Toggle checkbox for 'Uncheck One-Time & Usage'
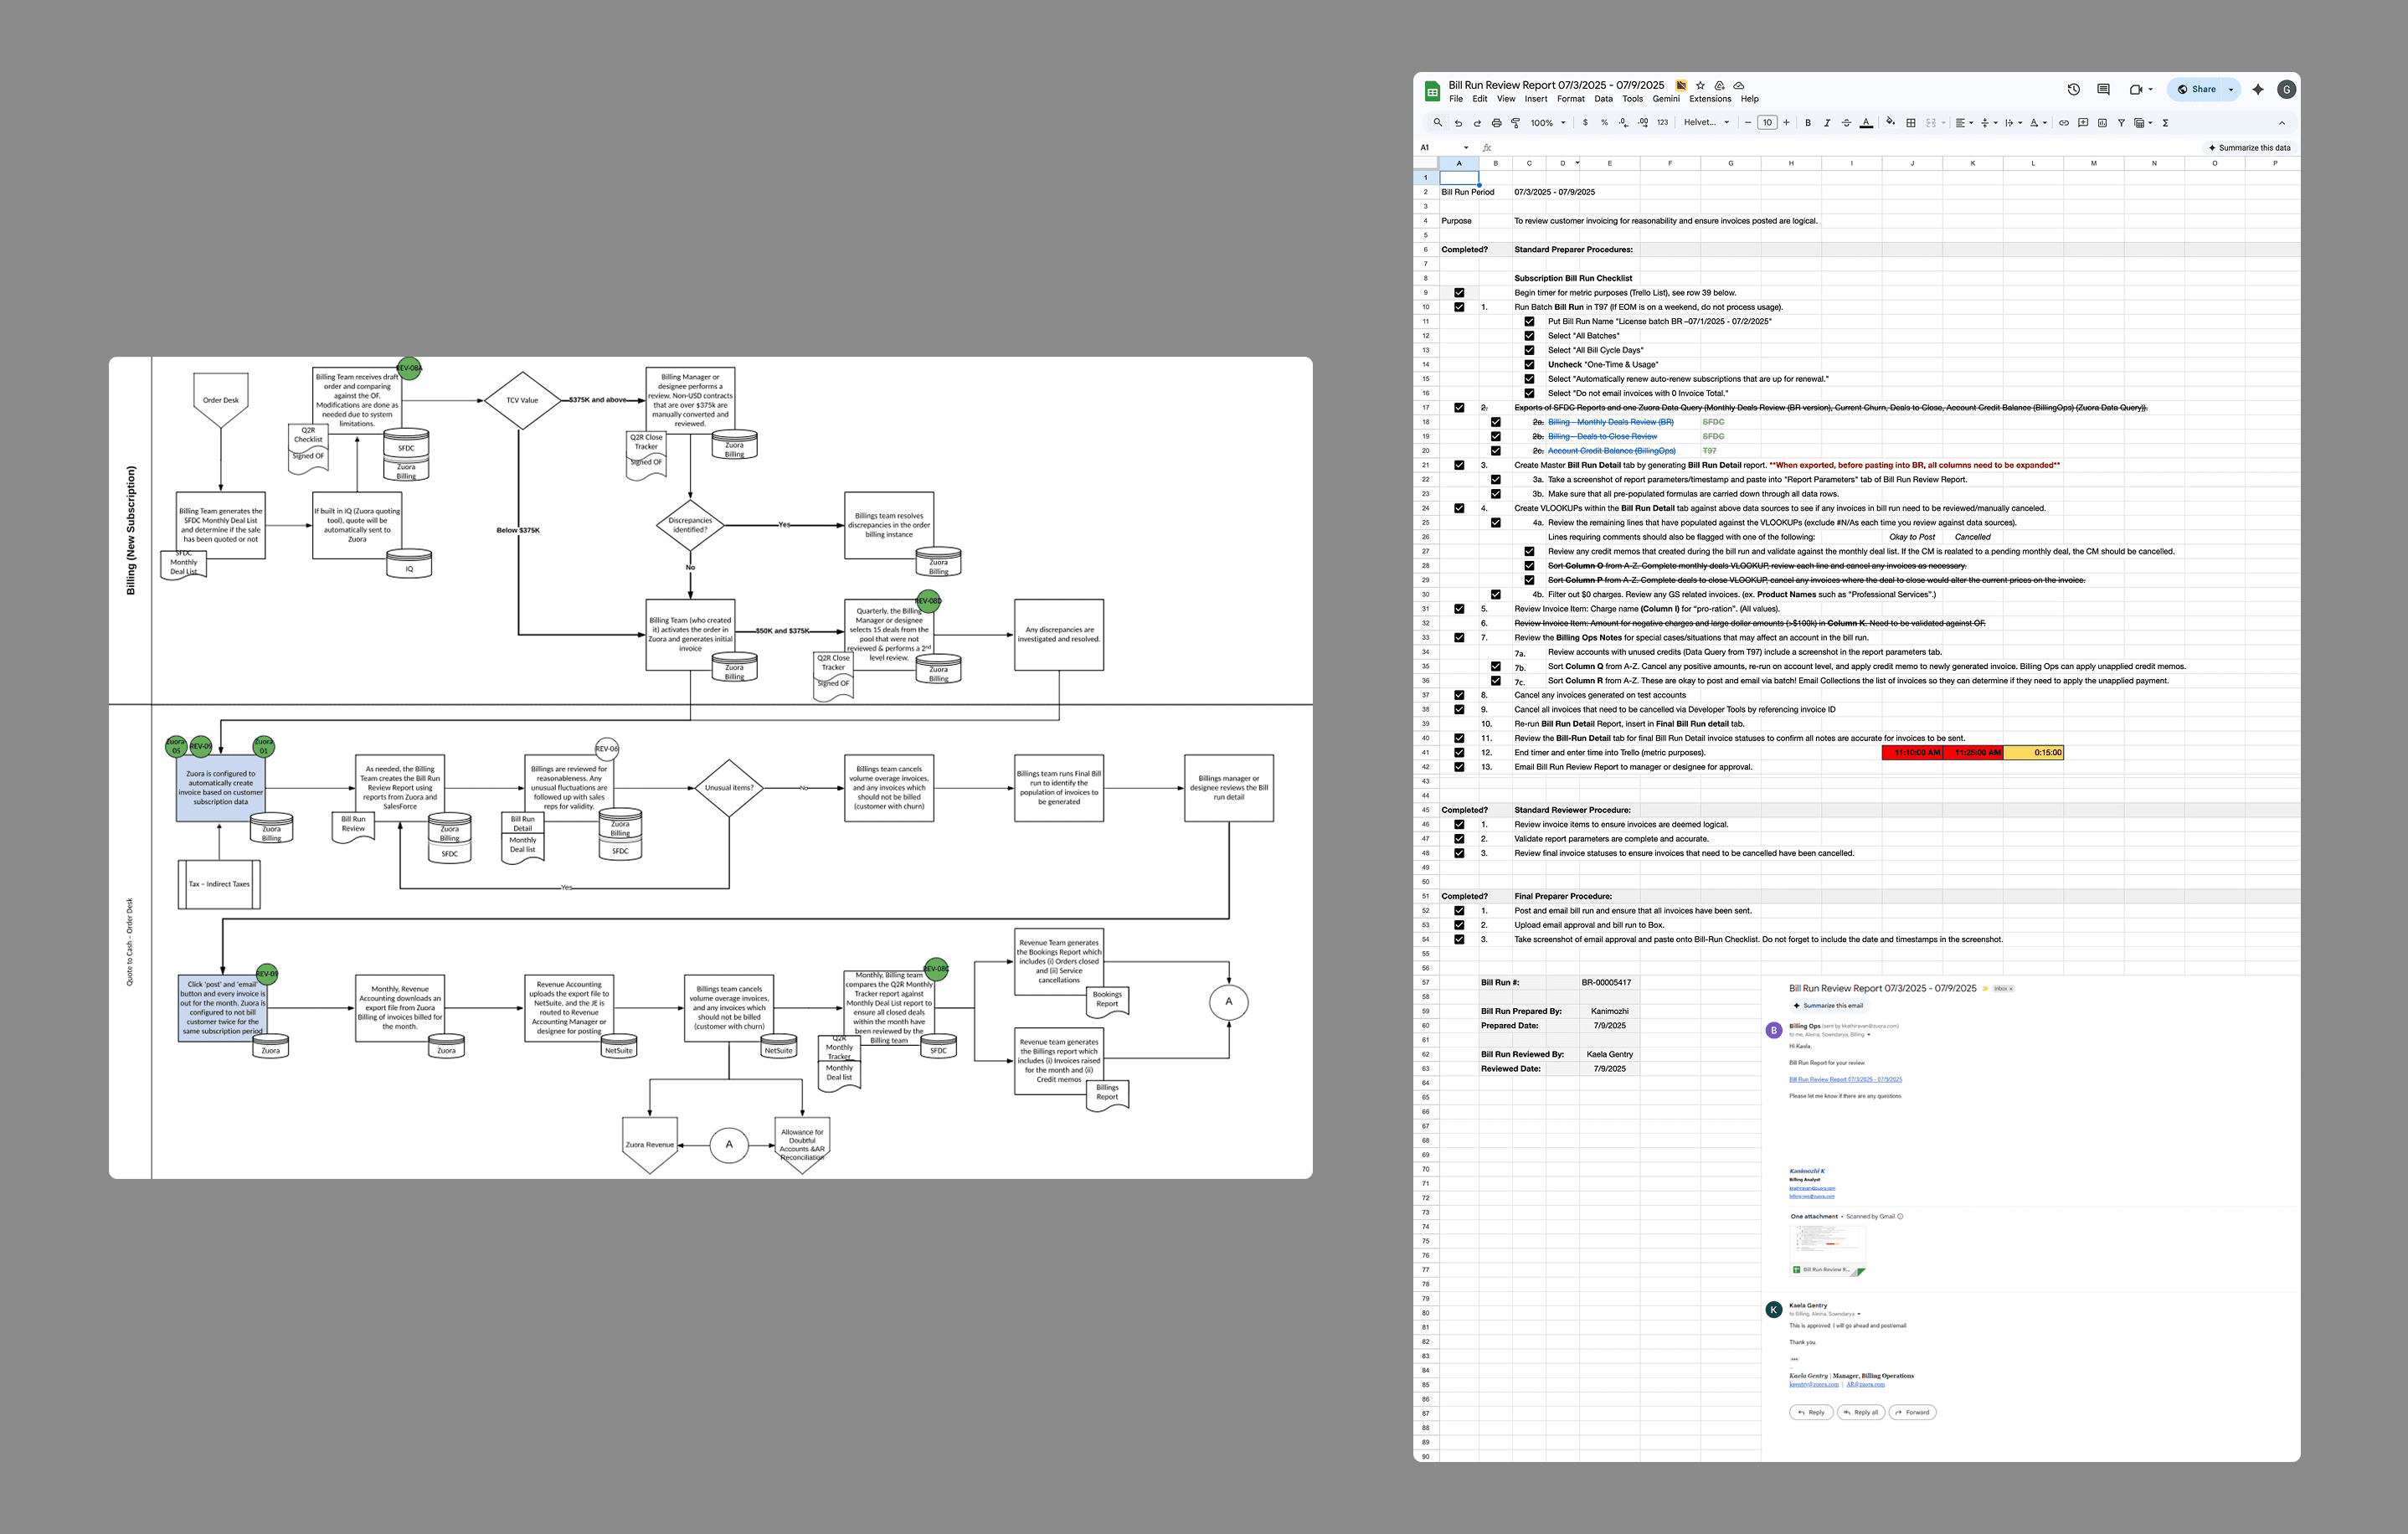 point(1529,365)
